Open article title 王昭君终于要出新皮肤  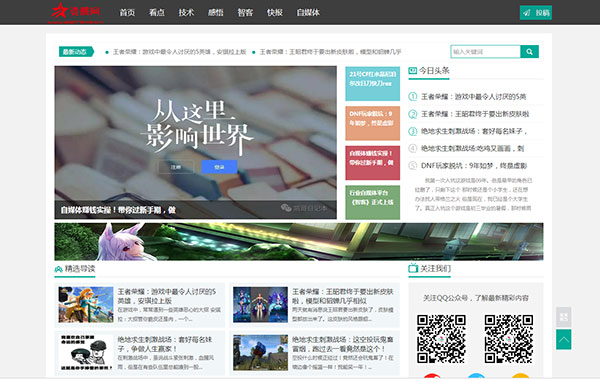point(342,296)
